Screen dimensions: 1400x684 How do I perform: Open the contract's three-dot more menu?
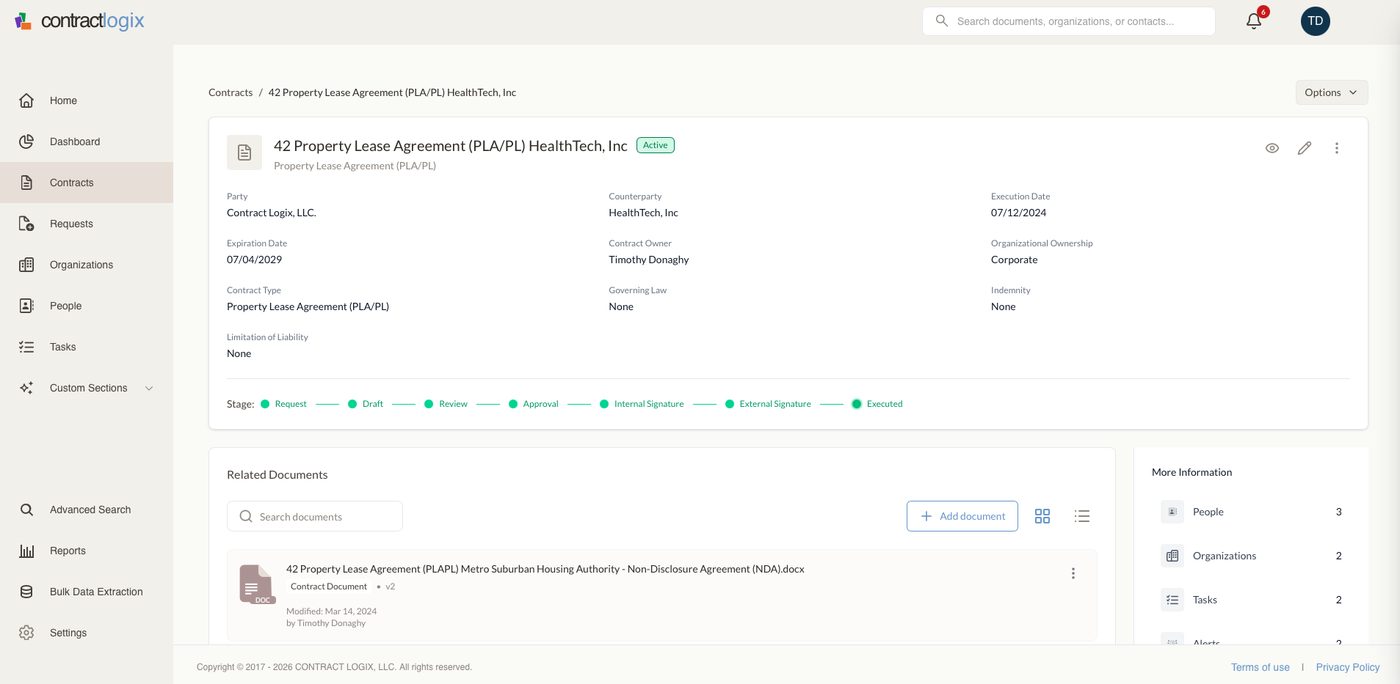pyautogui.click(x=1337, y=148)
